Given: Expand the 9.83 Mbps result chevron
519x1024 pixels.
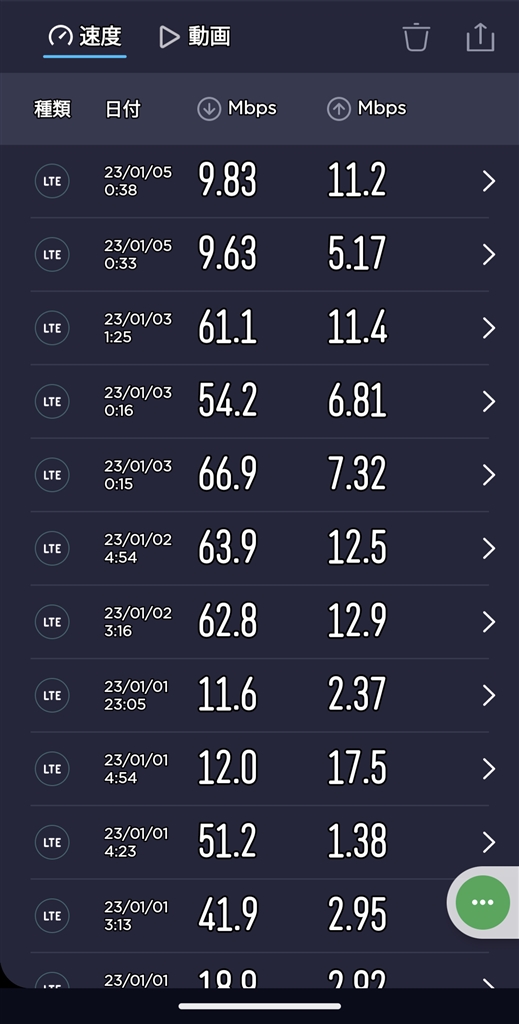Looking at the screenshot, I should [x=488, y=182].
